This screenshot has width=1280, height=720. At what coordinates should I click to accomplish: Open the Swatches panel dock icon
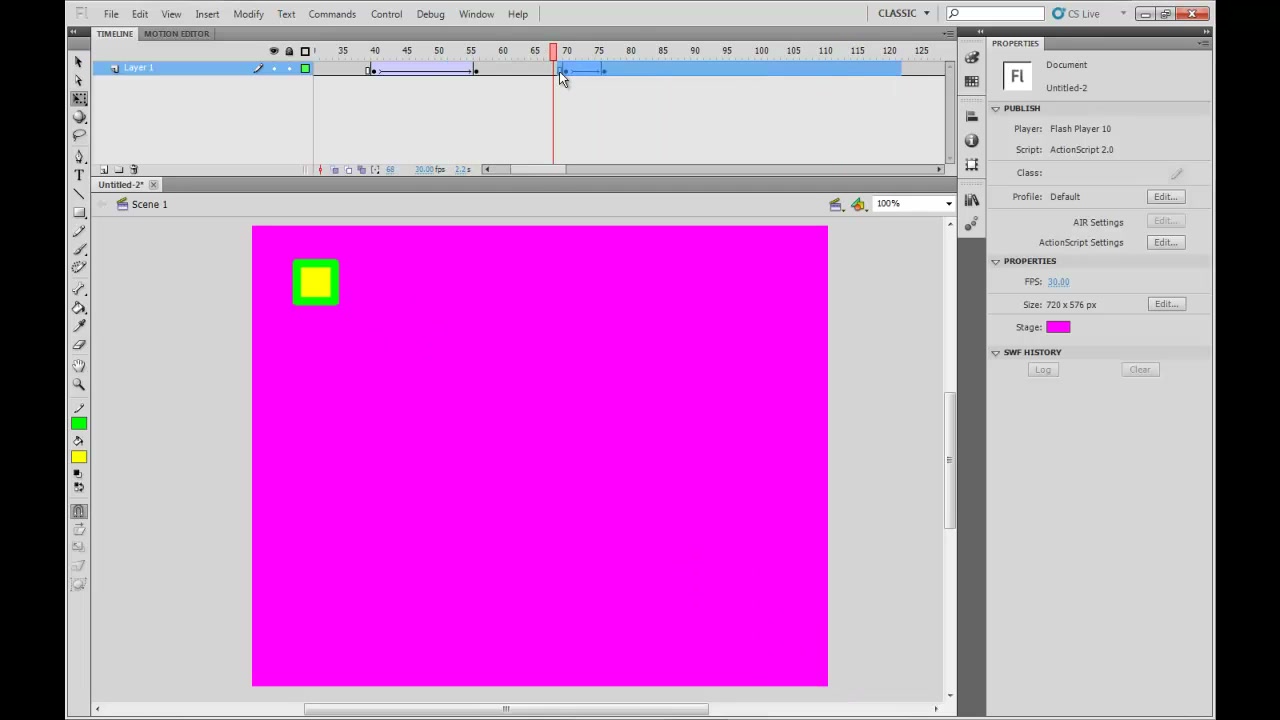click(972, 82)
